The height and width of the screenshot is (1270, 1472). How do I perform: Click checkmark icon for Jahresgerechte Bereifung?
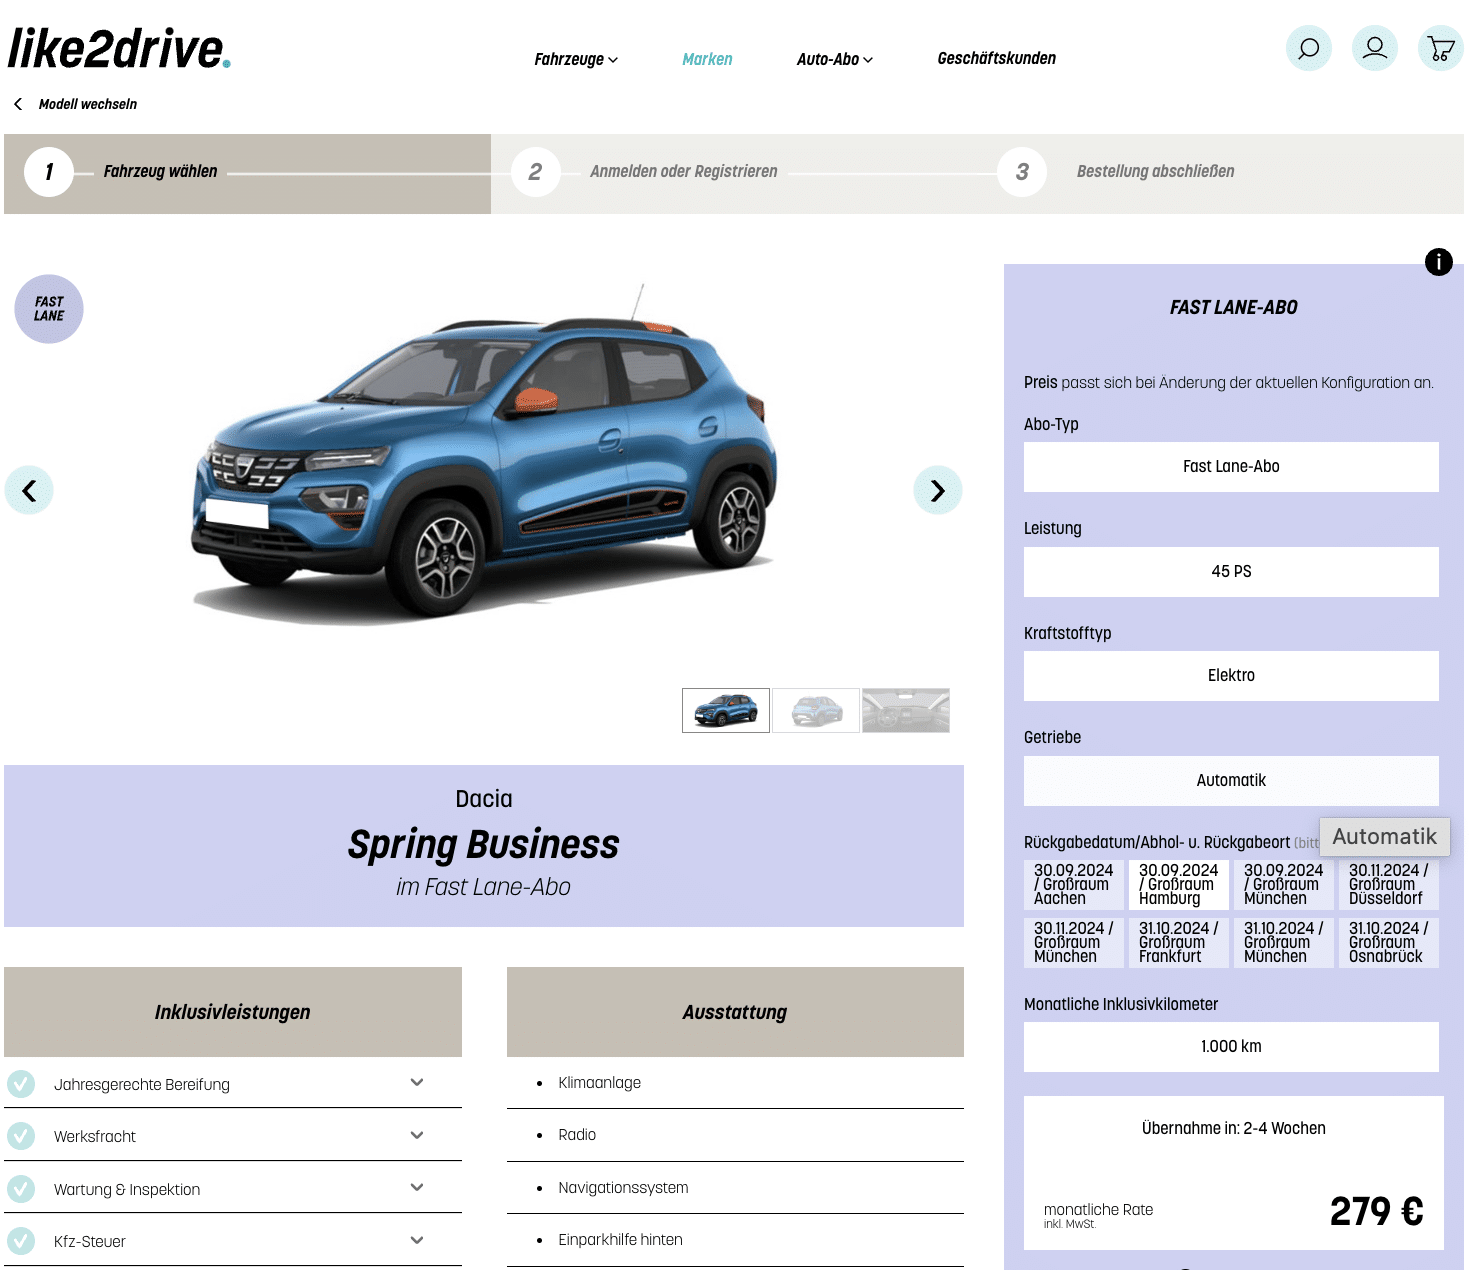(x=21, y=1083)
